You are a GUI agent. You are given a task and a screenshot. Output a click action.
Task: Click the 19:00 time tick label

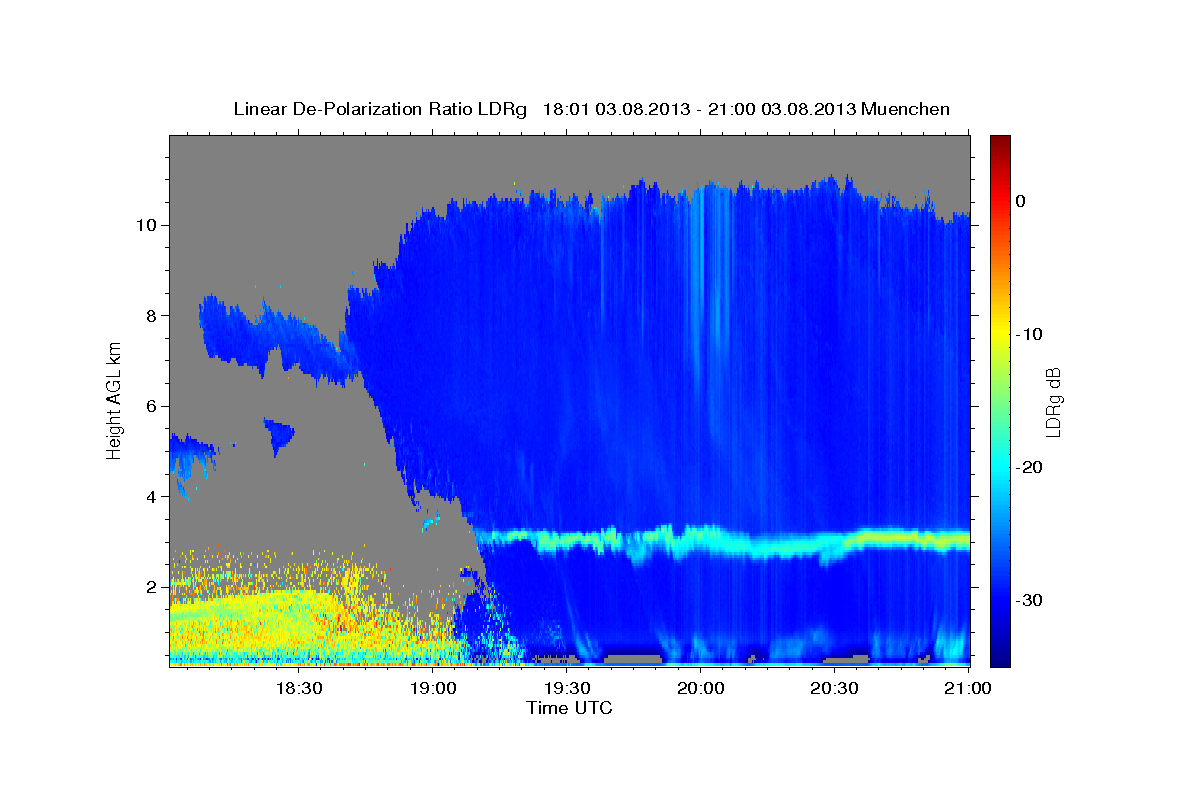[x=433, y=689]
